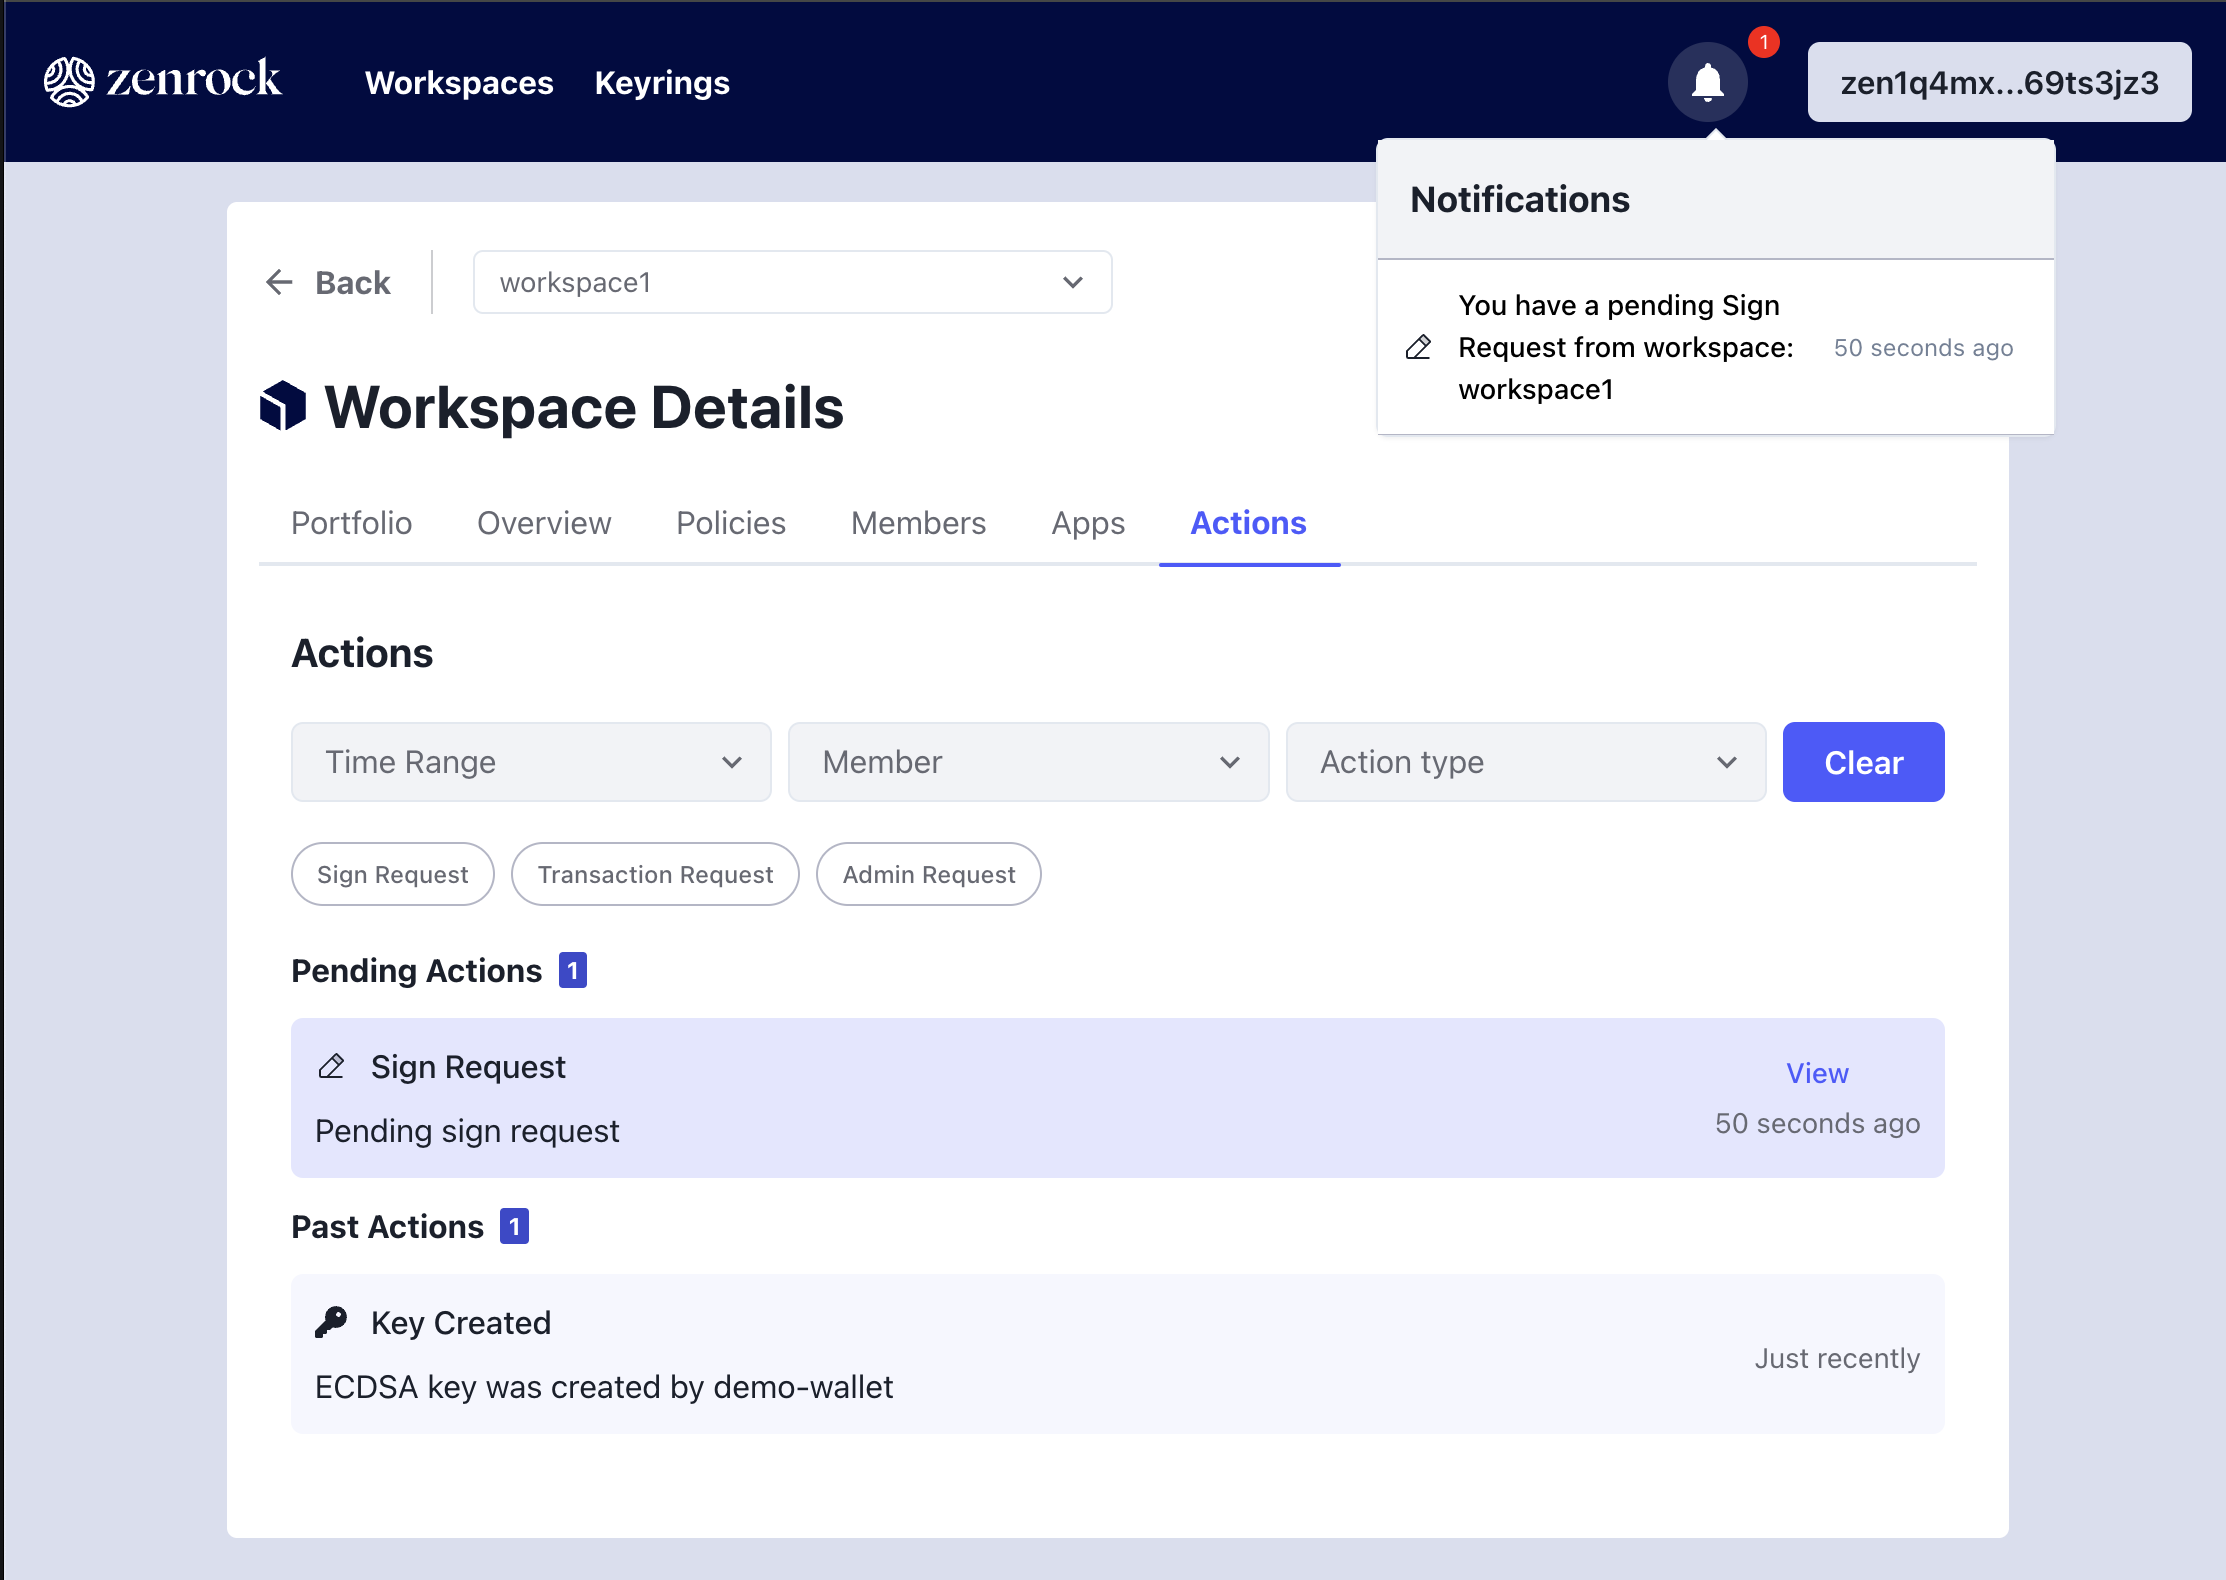2226x1580 pixels.
Task: Click the 'Just recently' timestamp
Action: (1837, 1358)
